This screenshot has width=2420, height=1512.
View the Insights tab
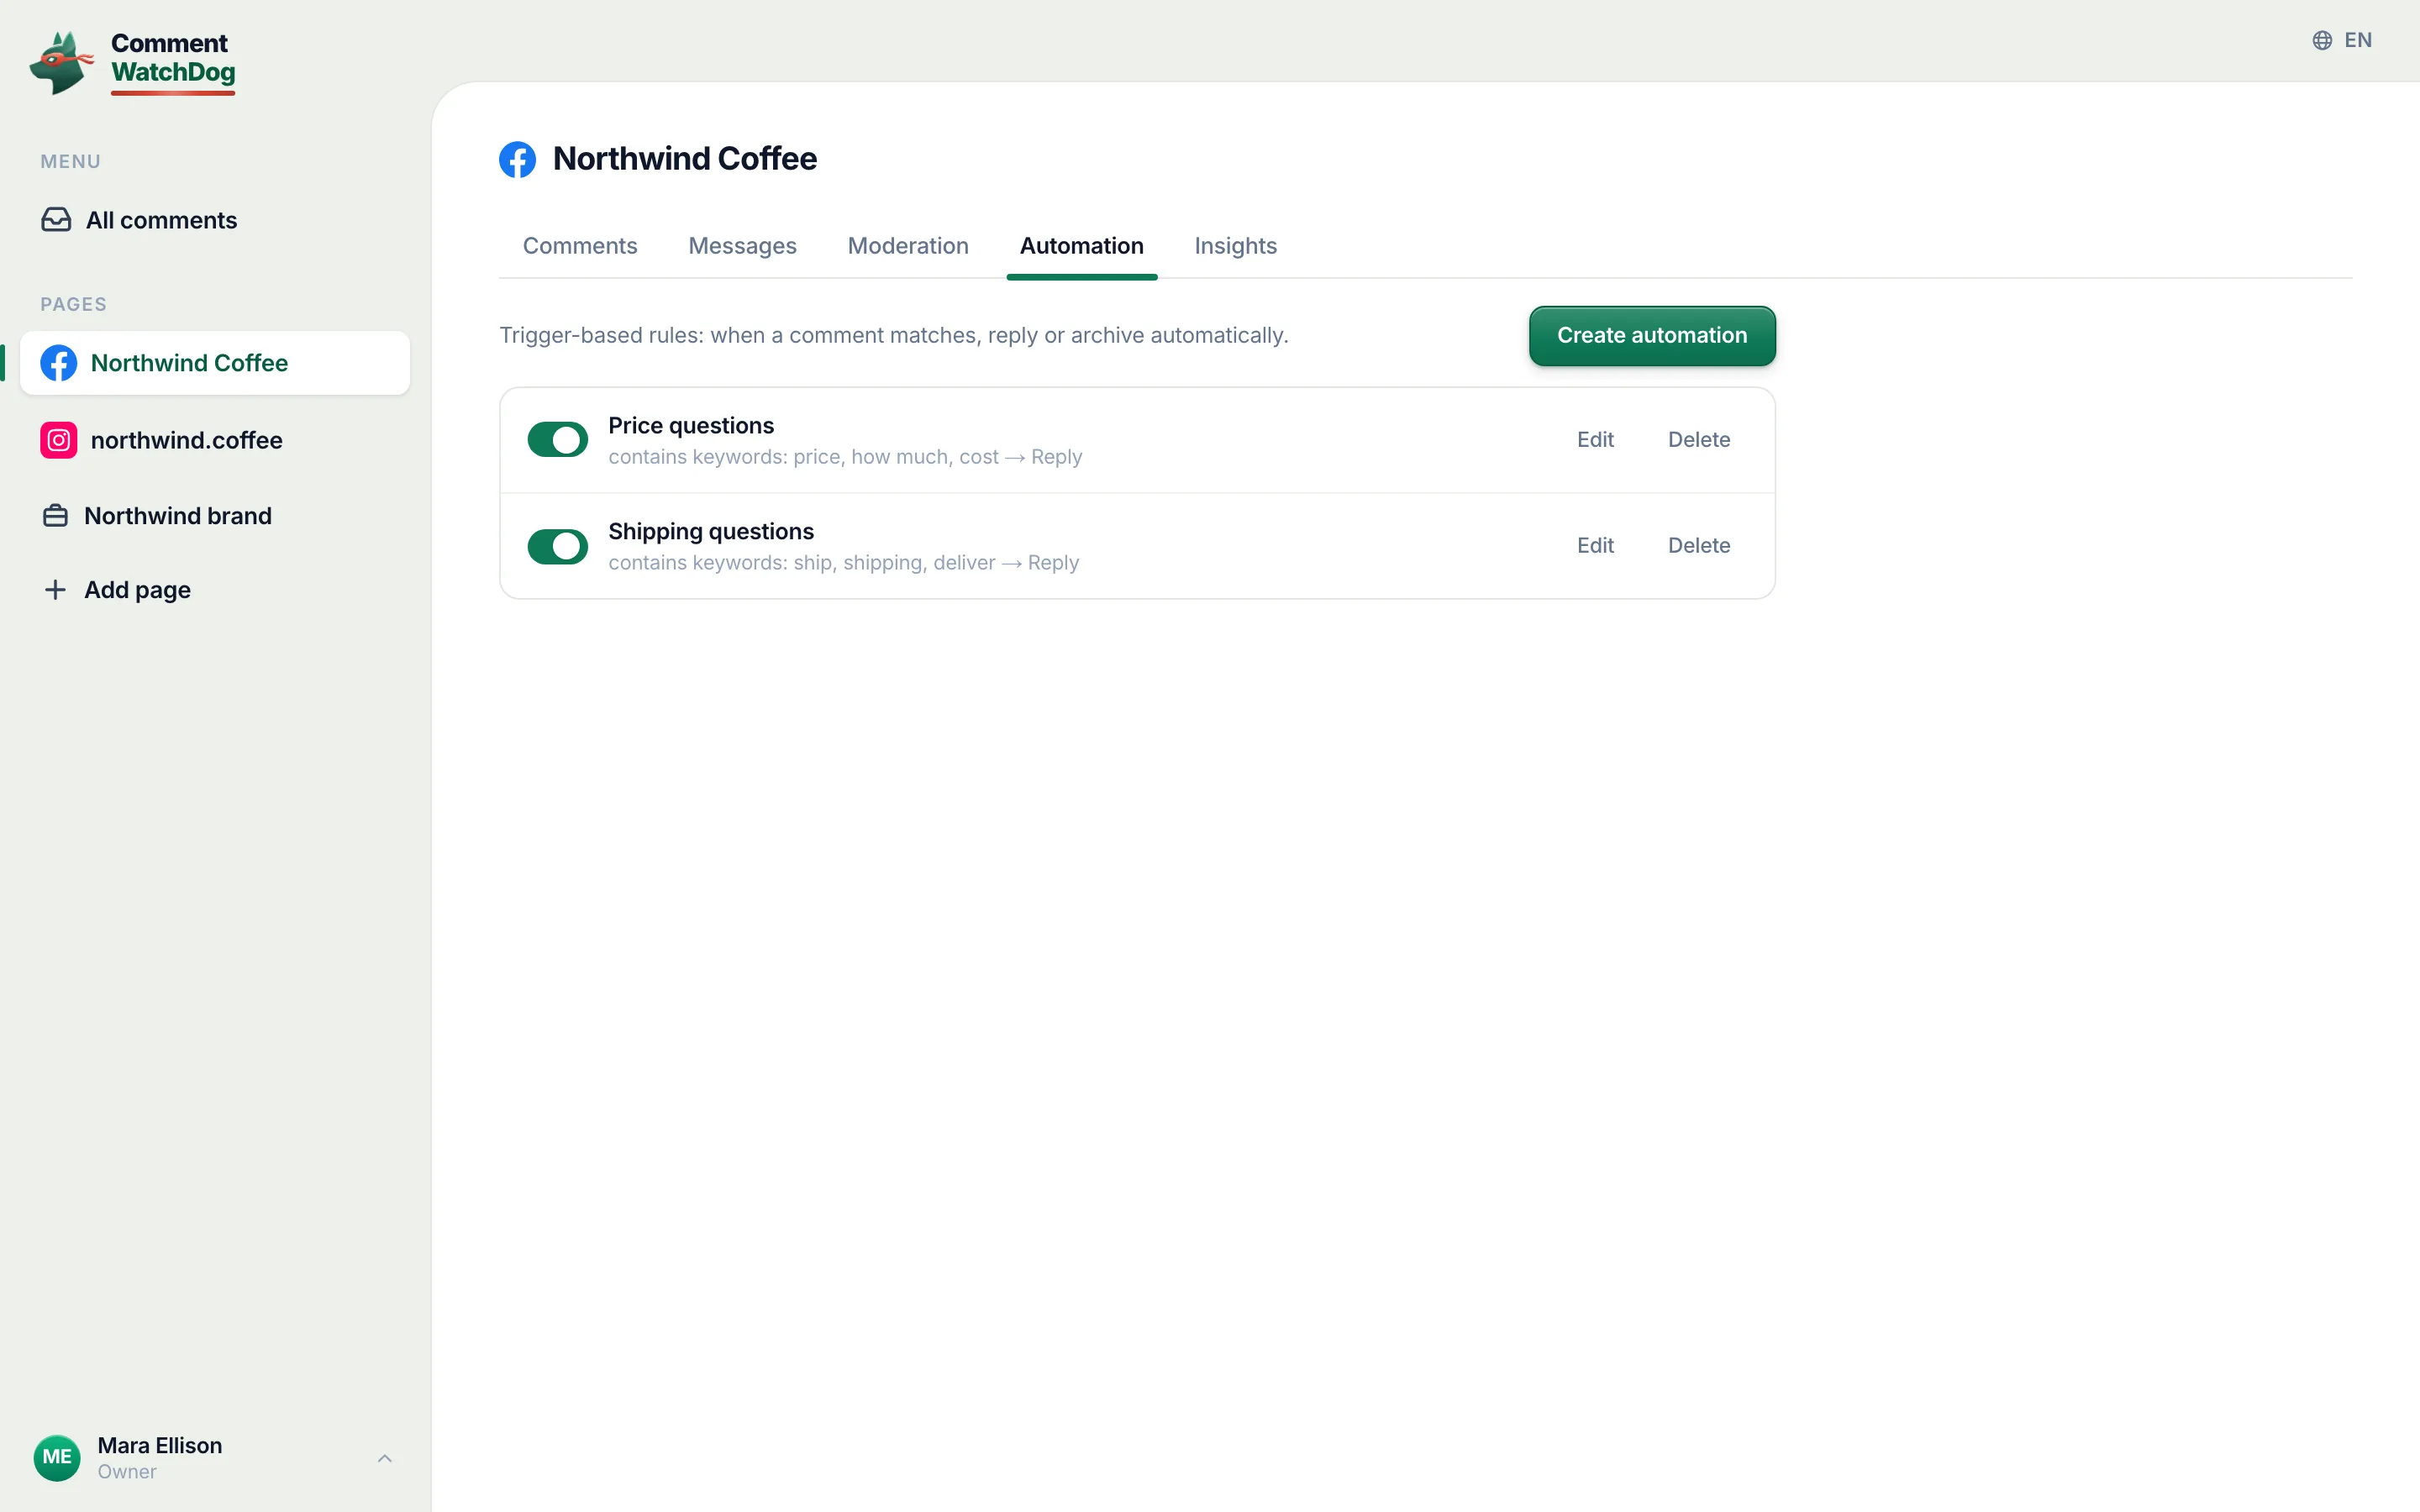(x=1236, y=246)
